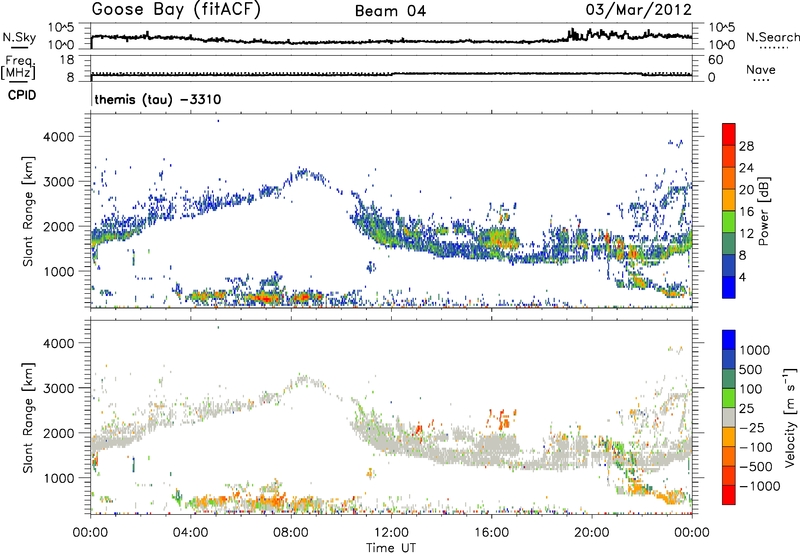
Task: Click the 'N.Search' legend label
Action: (x=772, y=37)
